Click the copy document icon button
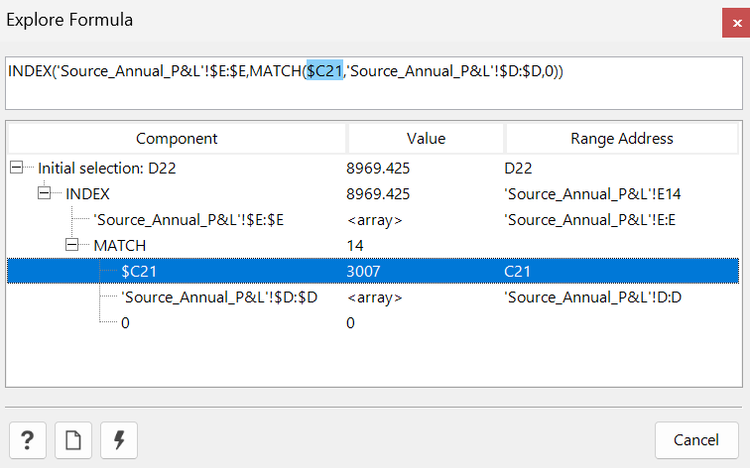The width and height of the screenshot is (750, 468). pyautogui.click(x=73, y=440)
